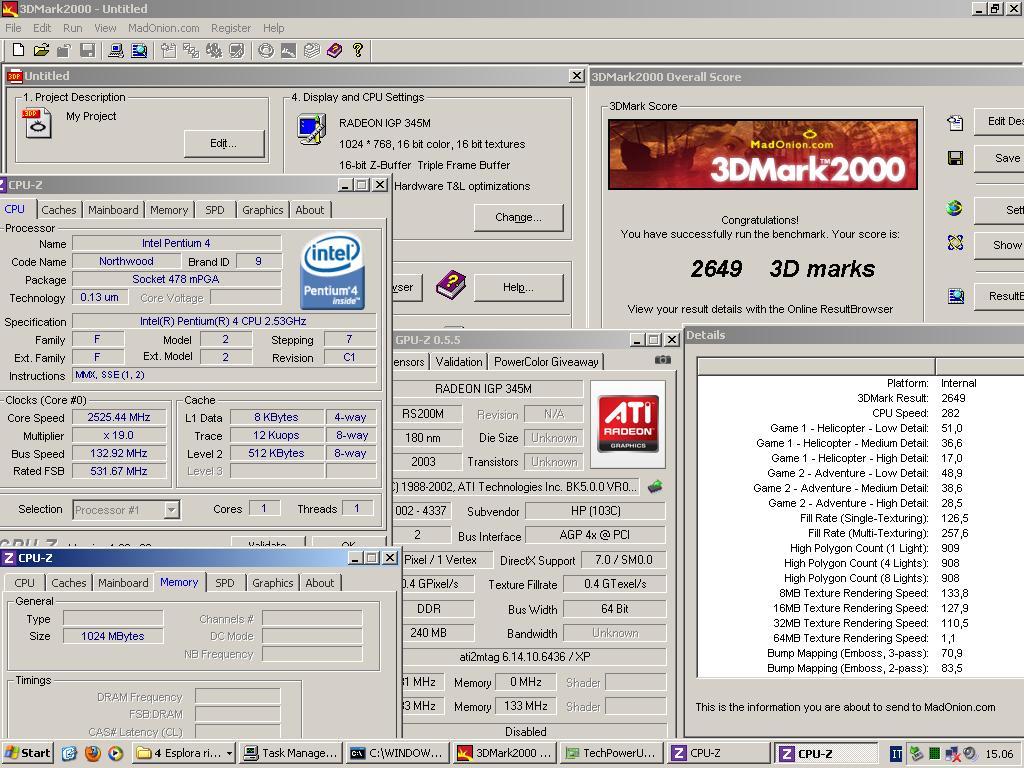This screenshot has width=1024, height=768.
Task: Switch to the C:\WINDOWS command prompt taskbar button
Action: point(398,753)
